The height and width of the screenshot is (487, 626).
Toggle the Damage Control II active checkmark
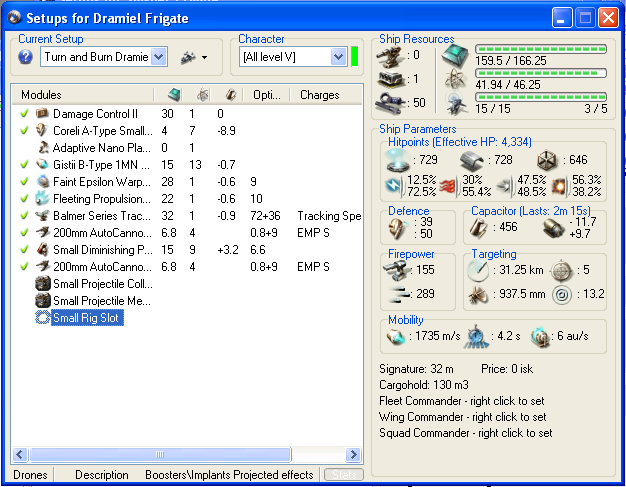(24, 114)
